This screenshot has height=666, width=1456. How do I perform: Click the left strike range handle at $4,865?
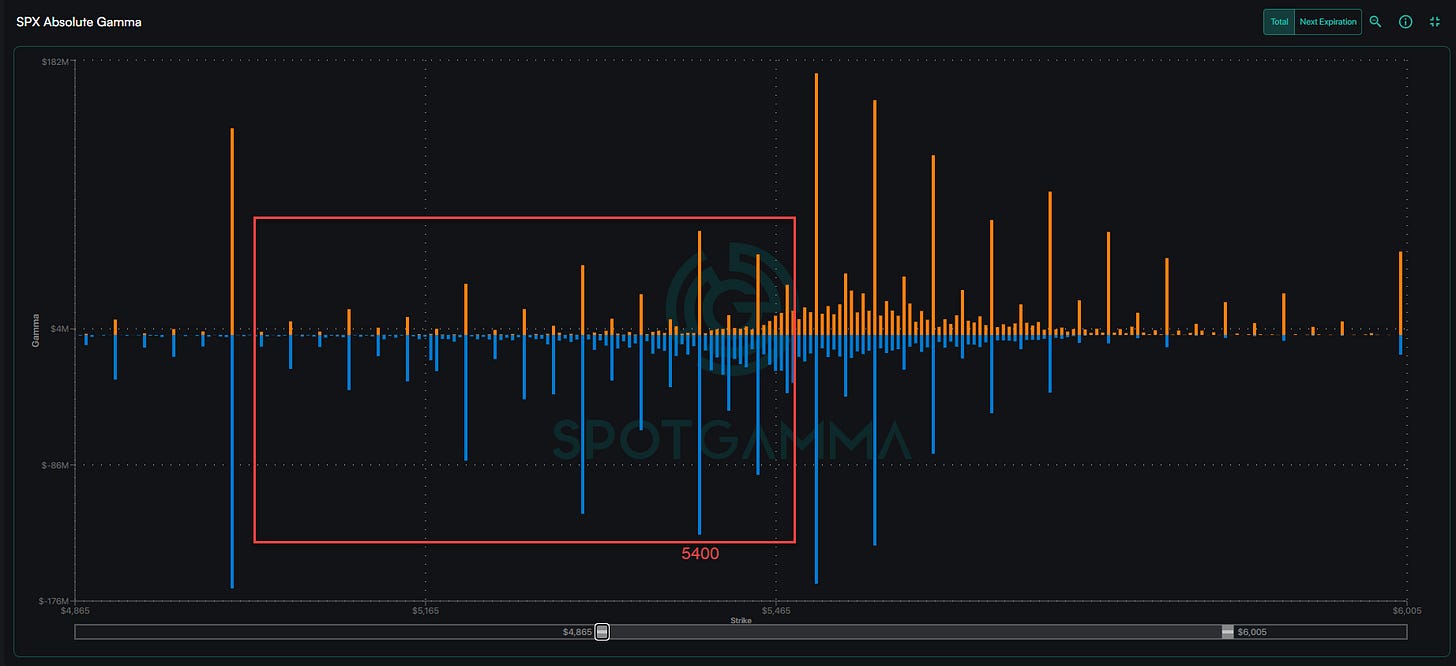[x=602, y=631]
